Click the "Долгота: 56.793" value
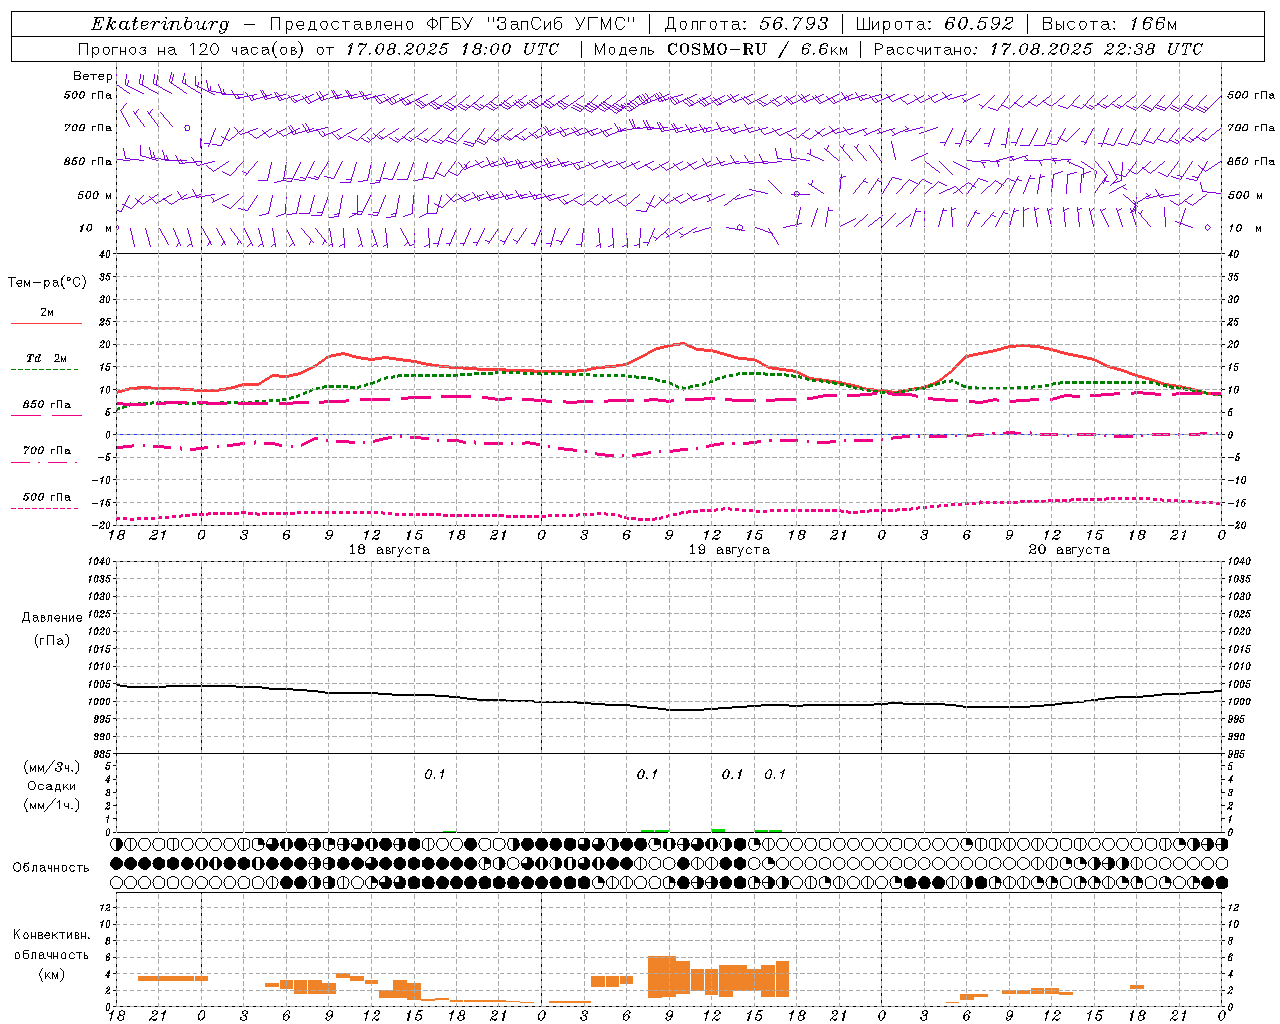 pos(746,24)
